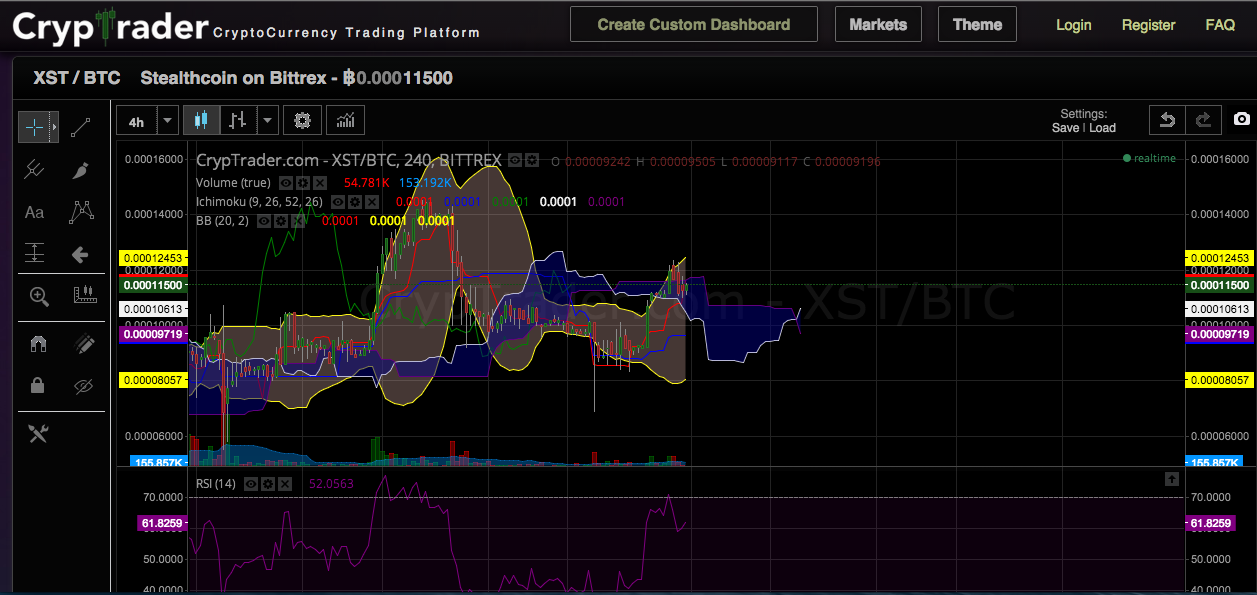The height and width of the screenshot is (595, 1257).
Task: Click the 4h interval button
Action: pos(137,120)
